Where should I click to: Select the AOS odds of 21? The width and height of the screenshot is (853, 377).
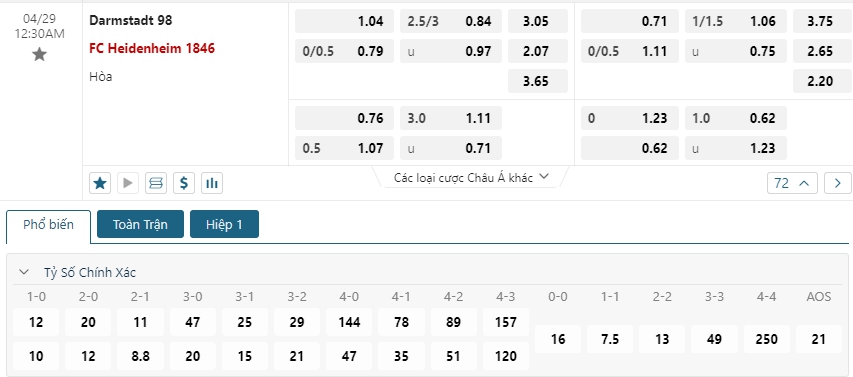click(819, 339)
